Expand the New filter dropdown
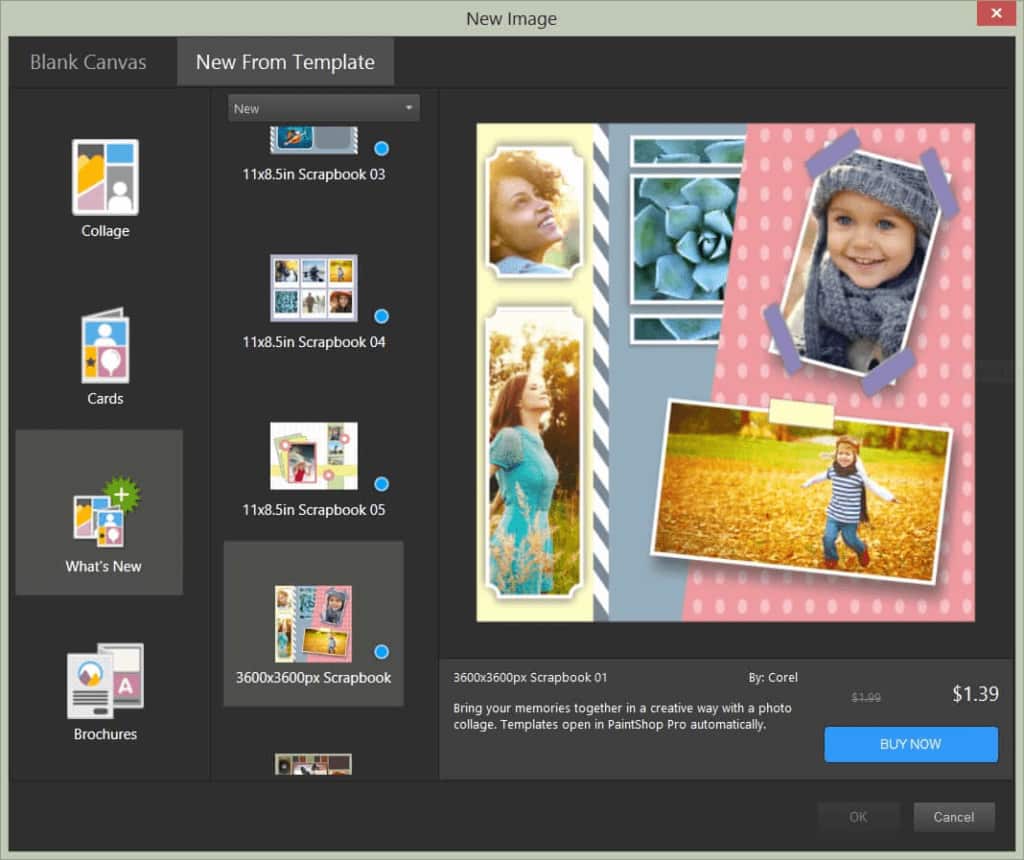This screenshot has width=1024, height=860. tap(324, 108)
